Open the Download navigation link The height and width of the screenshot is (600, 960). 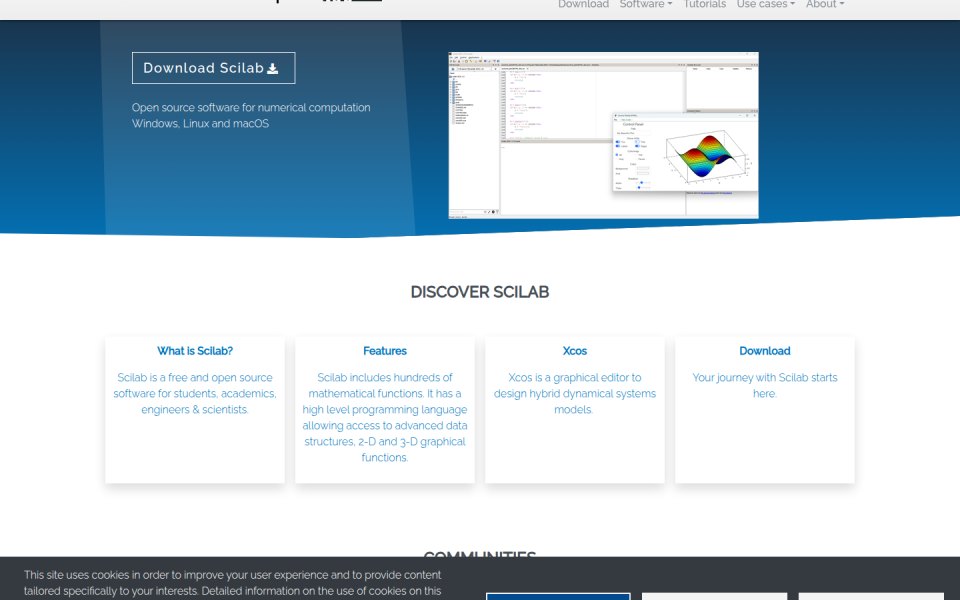click(583, 4)
